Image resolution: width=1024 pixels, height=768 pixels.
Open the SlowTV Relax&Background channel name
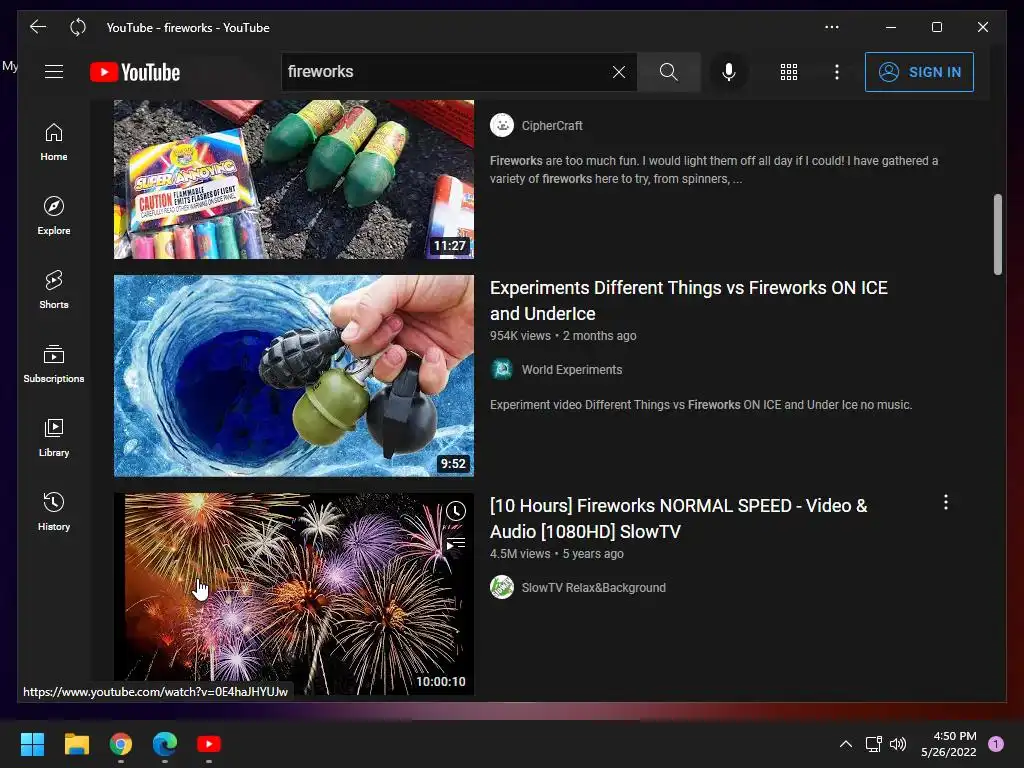click(x=594, y=587)
